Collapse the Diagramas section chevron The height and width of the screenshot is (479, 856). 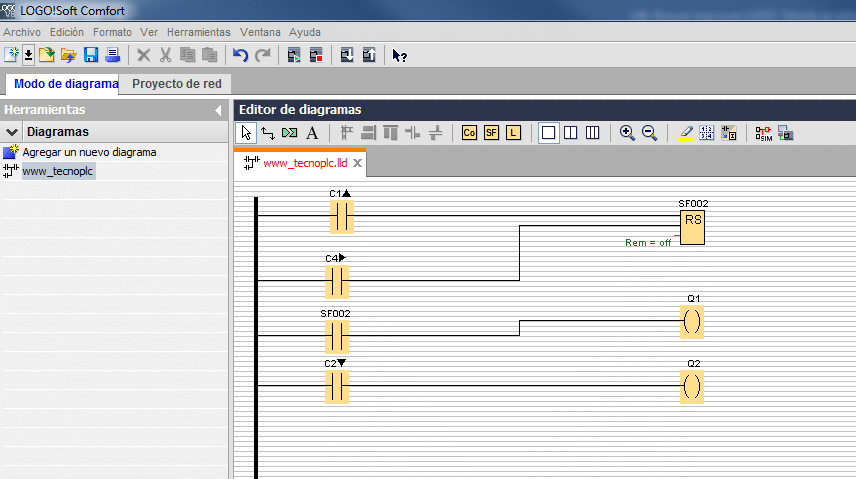click(12, 132)
